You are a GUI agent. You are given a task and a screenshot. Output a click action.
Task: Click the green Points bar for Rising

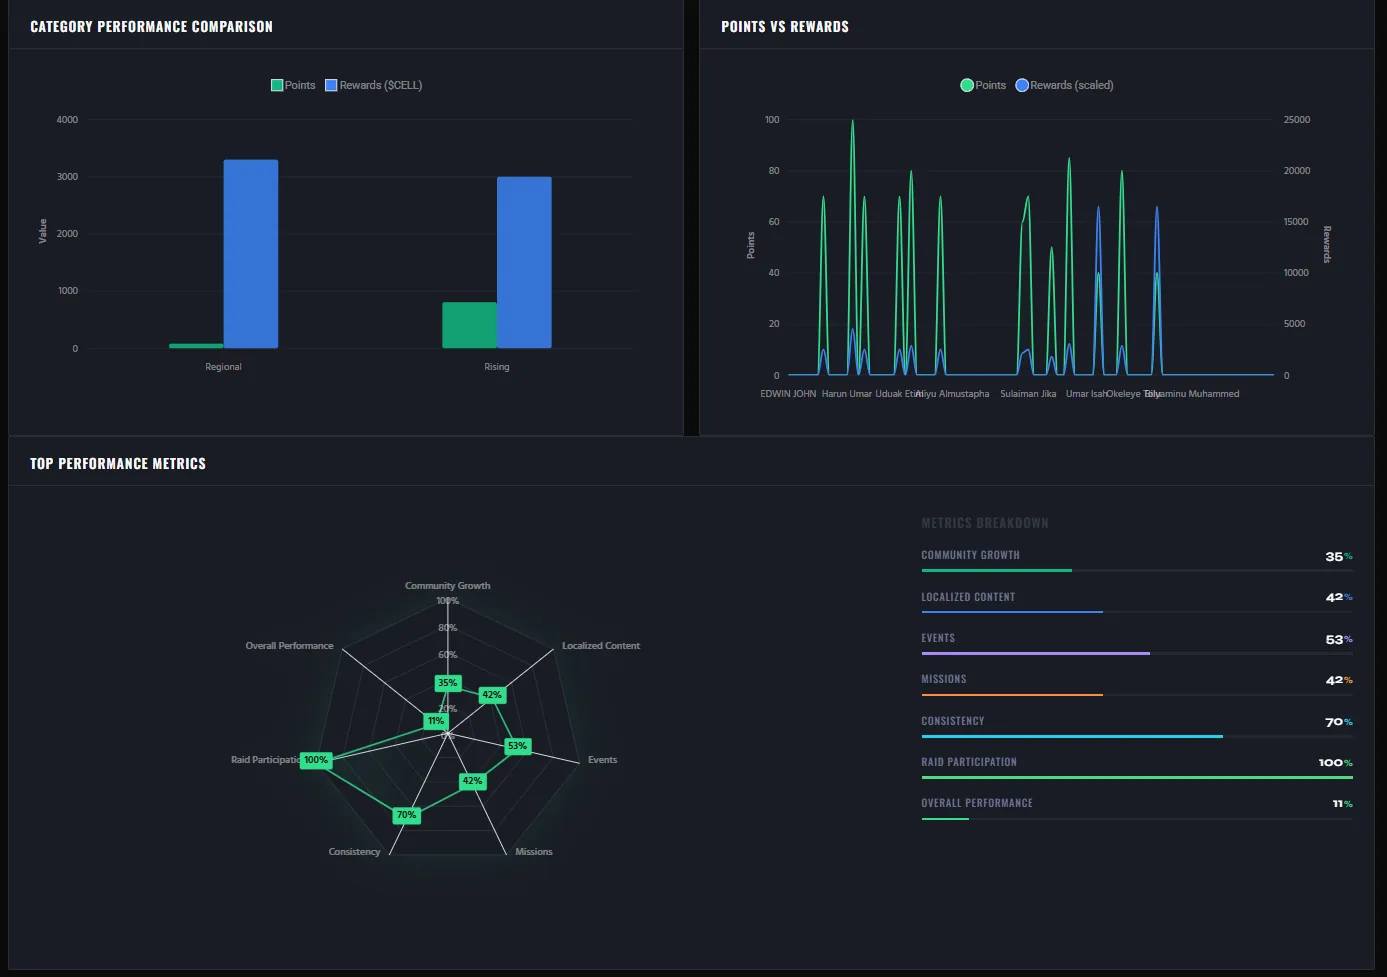470,325
